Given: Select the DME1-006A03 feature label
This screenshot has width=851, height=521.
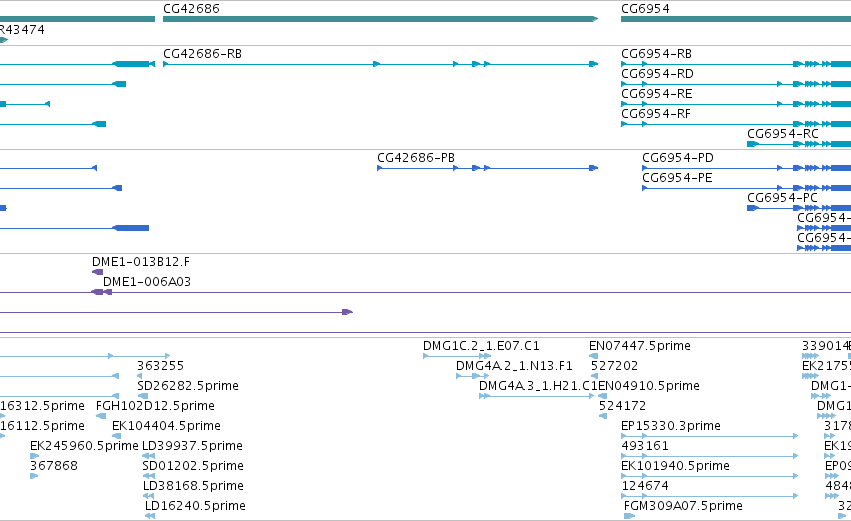Looking at the screenshot, I should 147,282.
